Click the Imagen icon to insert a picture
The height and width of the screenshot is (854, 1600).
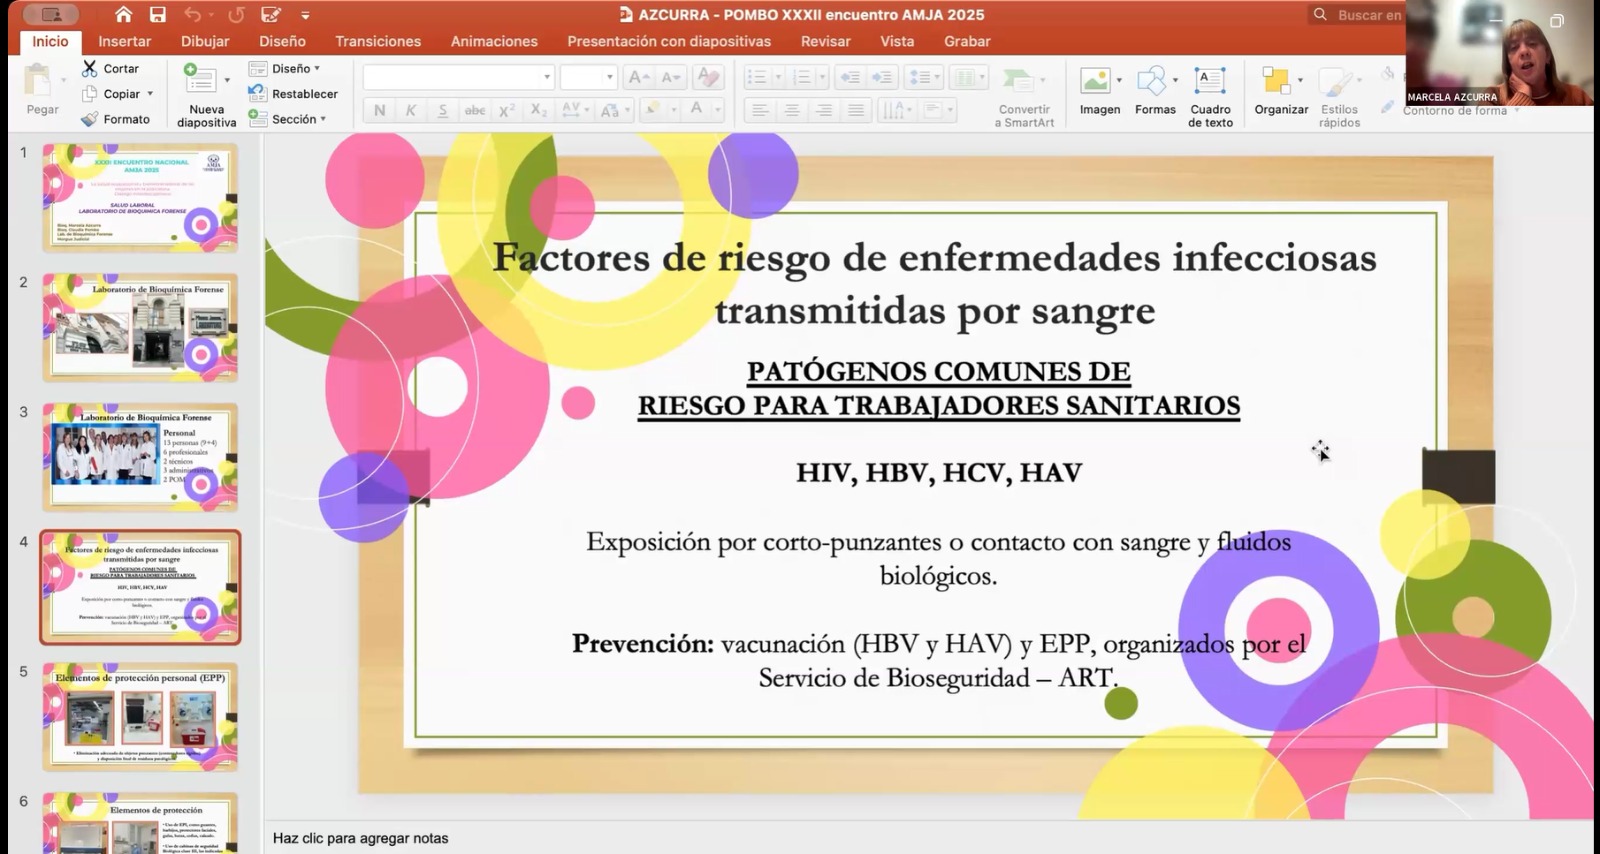click(1095, 80)
